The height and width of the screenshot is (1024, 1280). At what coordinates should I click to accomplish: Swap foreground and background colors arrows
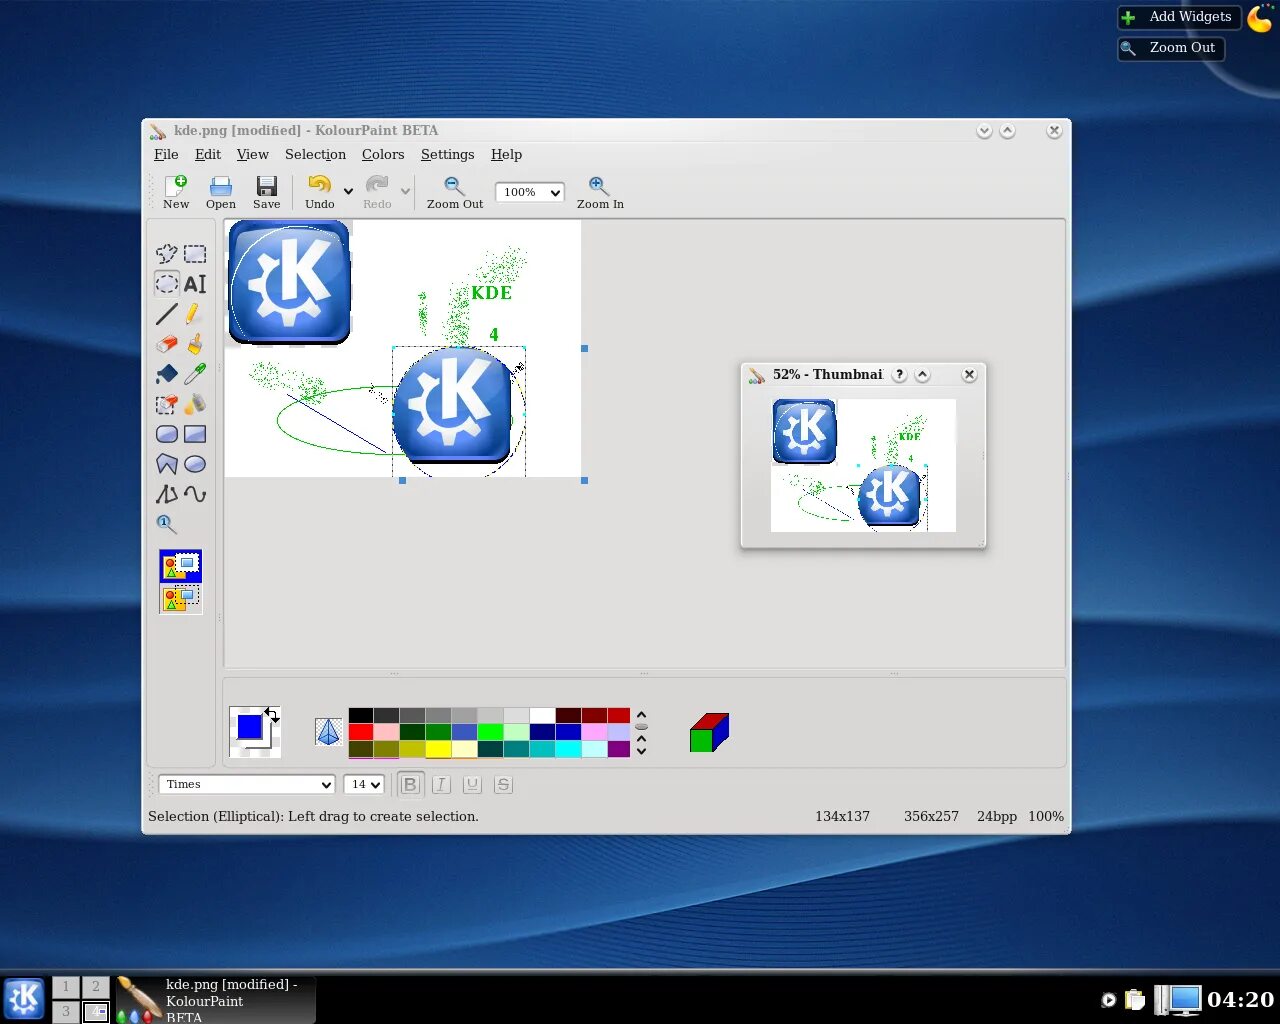[271, 714]
